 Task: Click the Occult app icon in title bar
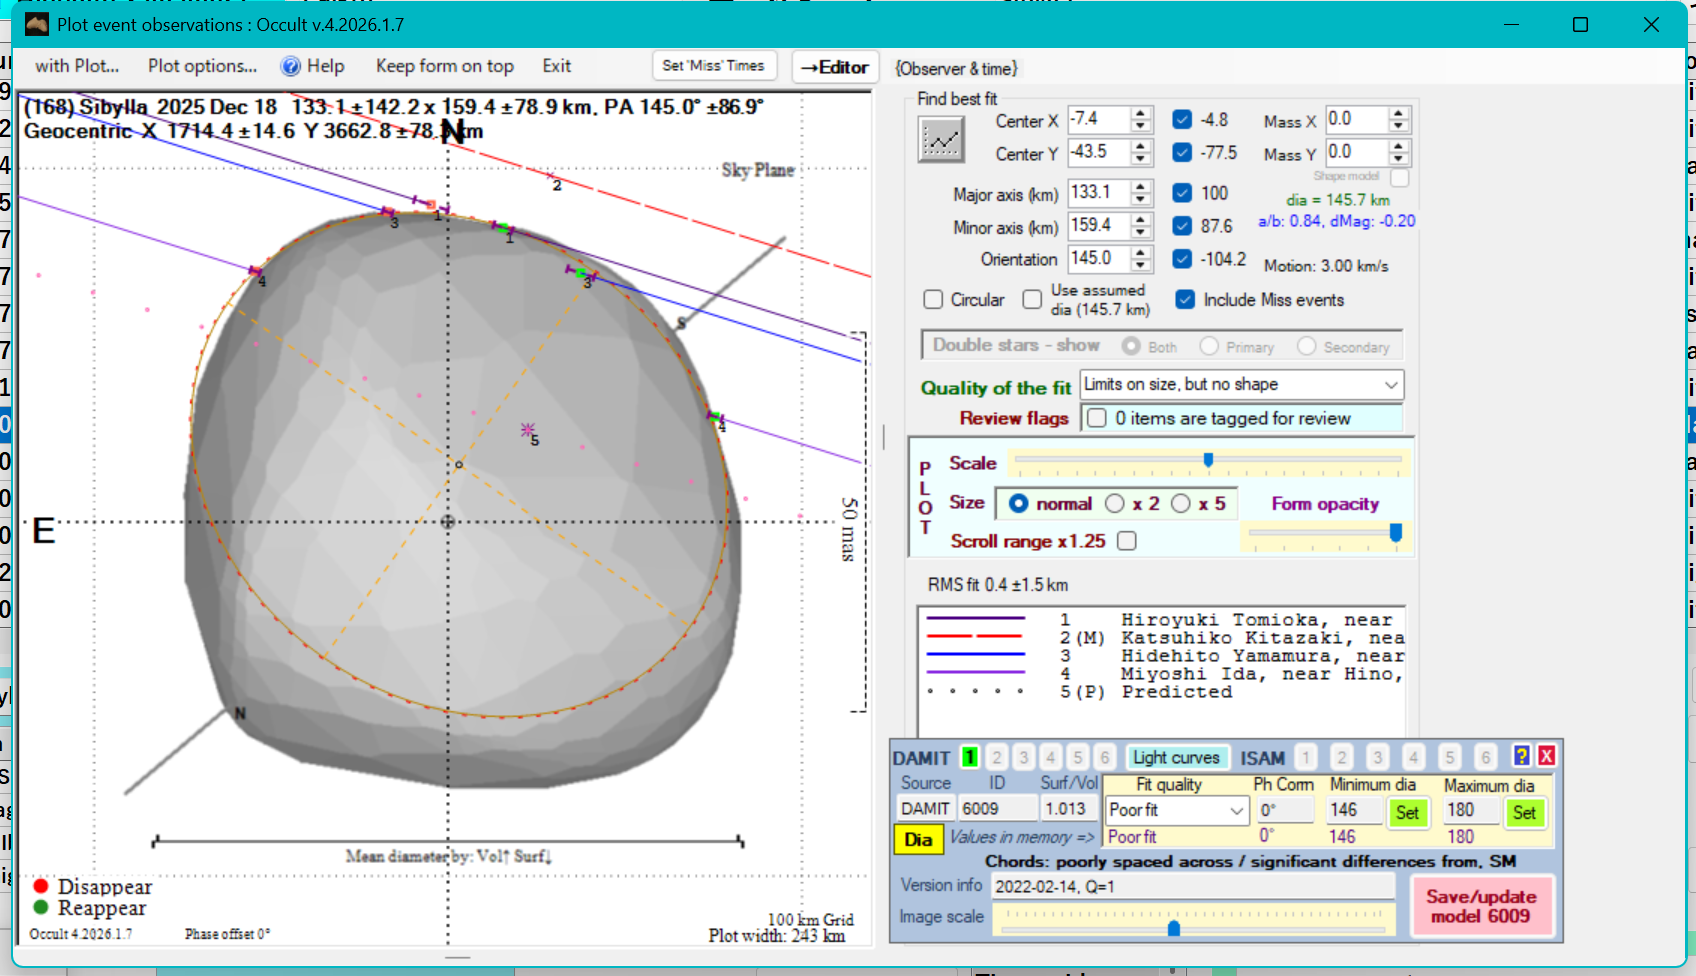click(37, 24)
